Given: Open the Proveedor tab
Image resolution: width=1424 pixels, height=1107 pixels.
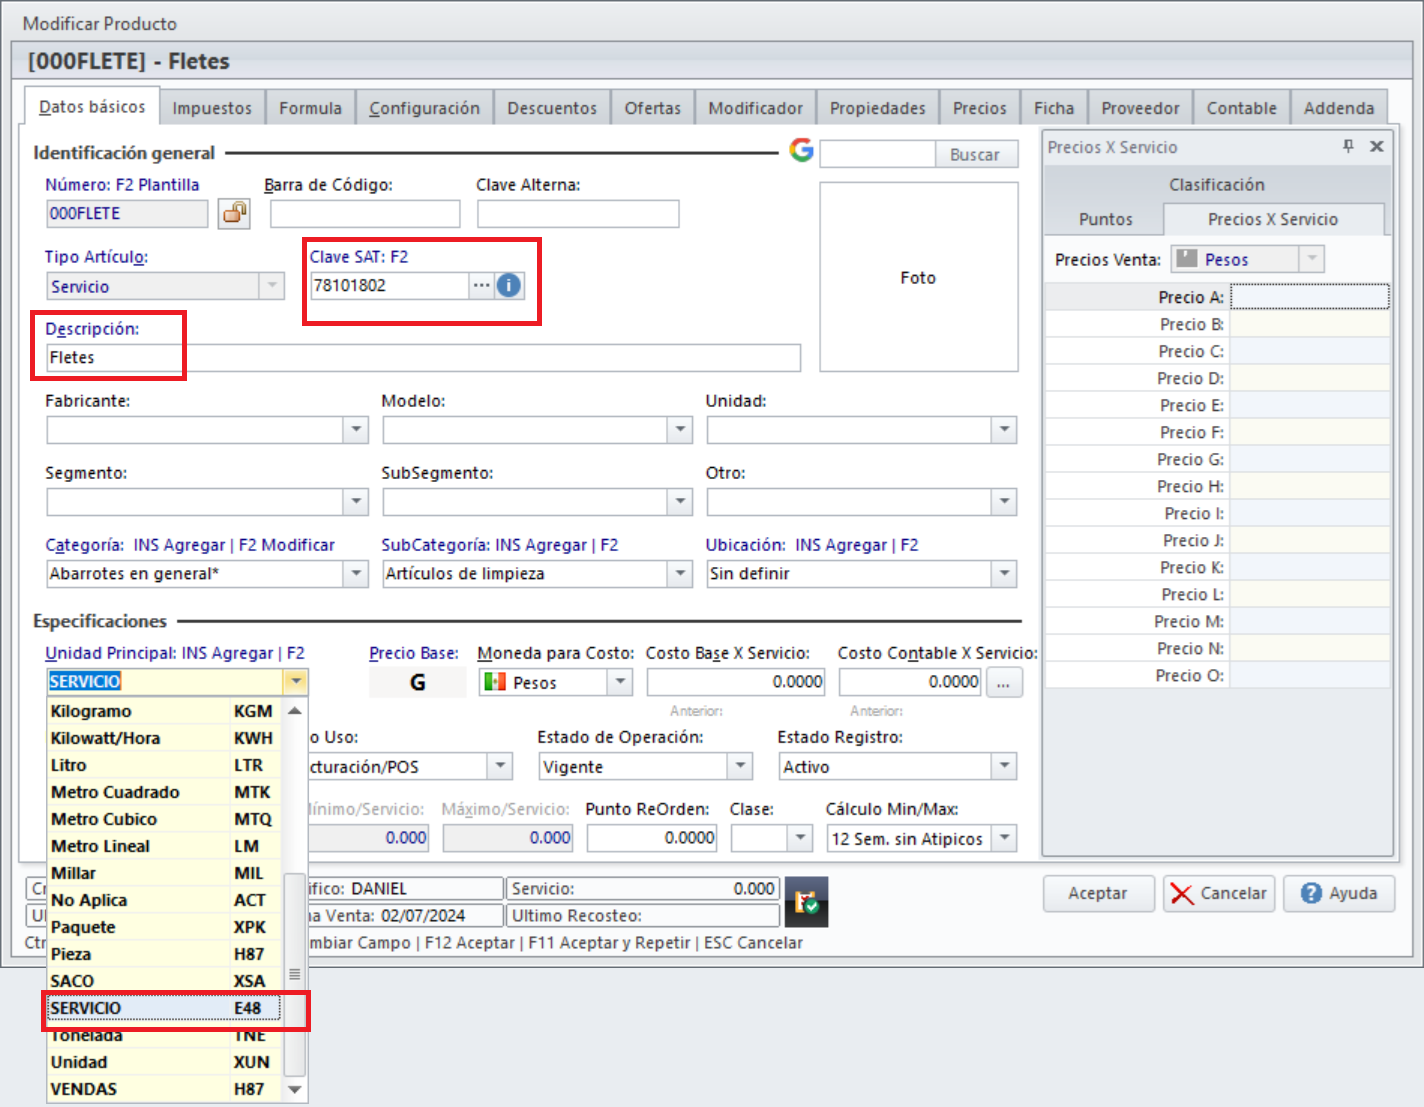Looking at the screenshot, I should (1140, 108).
